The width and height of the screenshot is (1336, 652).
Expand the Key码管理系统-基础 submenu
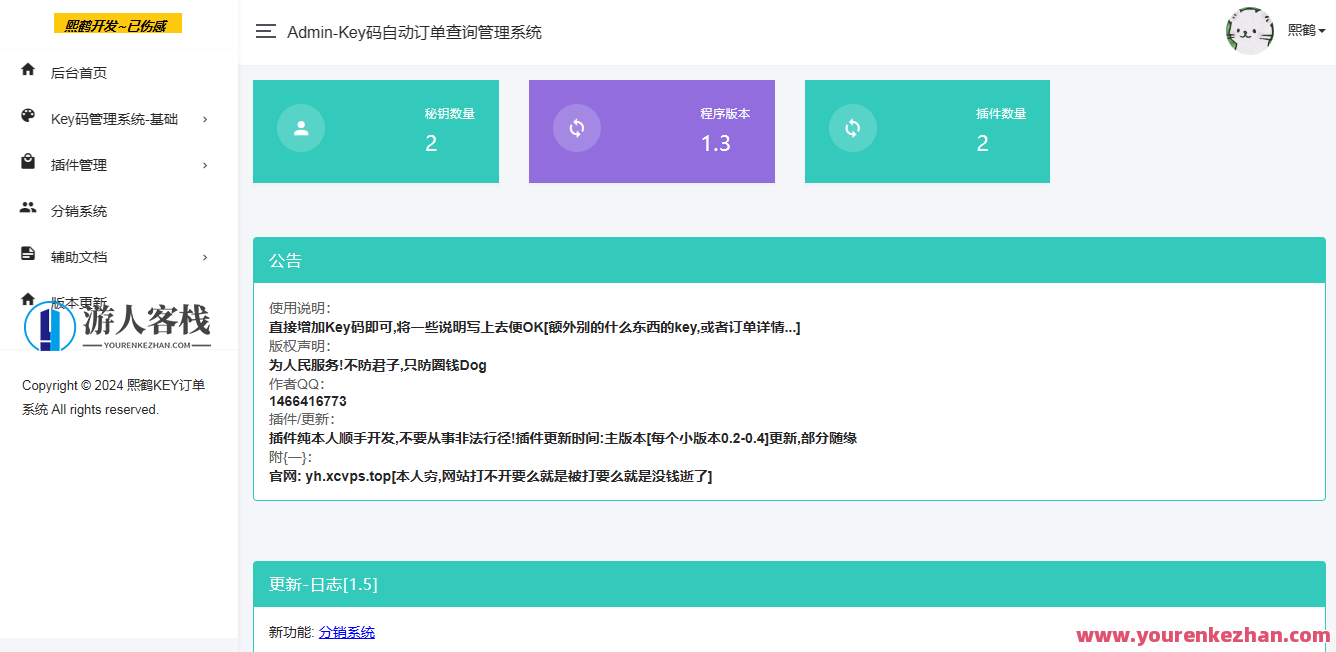click(205, 117)
